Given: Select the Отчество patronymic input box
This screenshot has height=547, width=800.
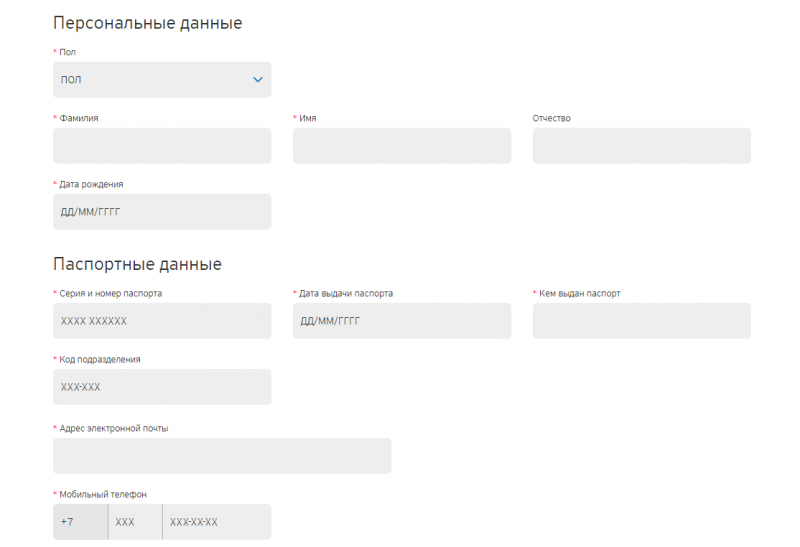Looking at the screenshot, I should click(641, 146).
